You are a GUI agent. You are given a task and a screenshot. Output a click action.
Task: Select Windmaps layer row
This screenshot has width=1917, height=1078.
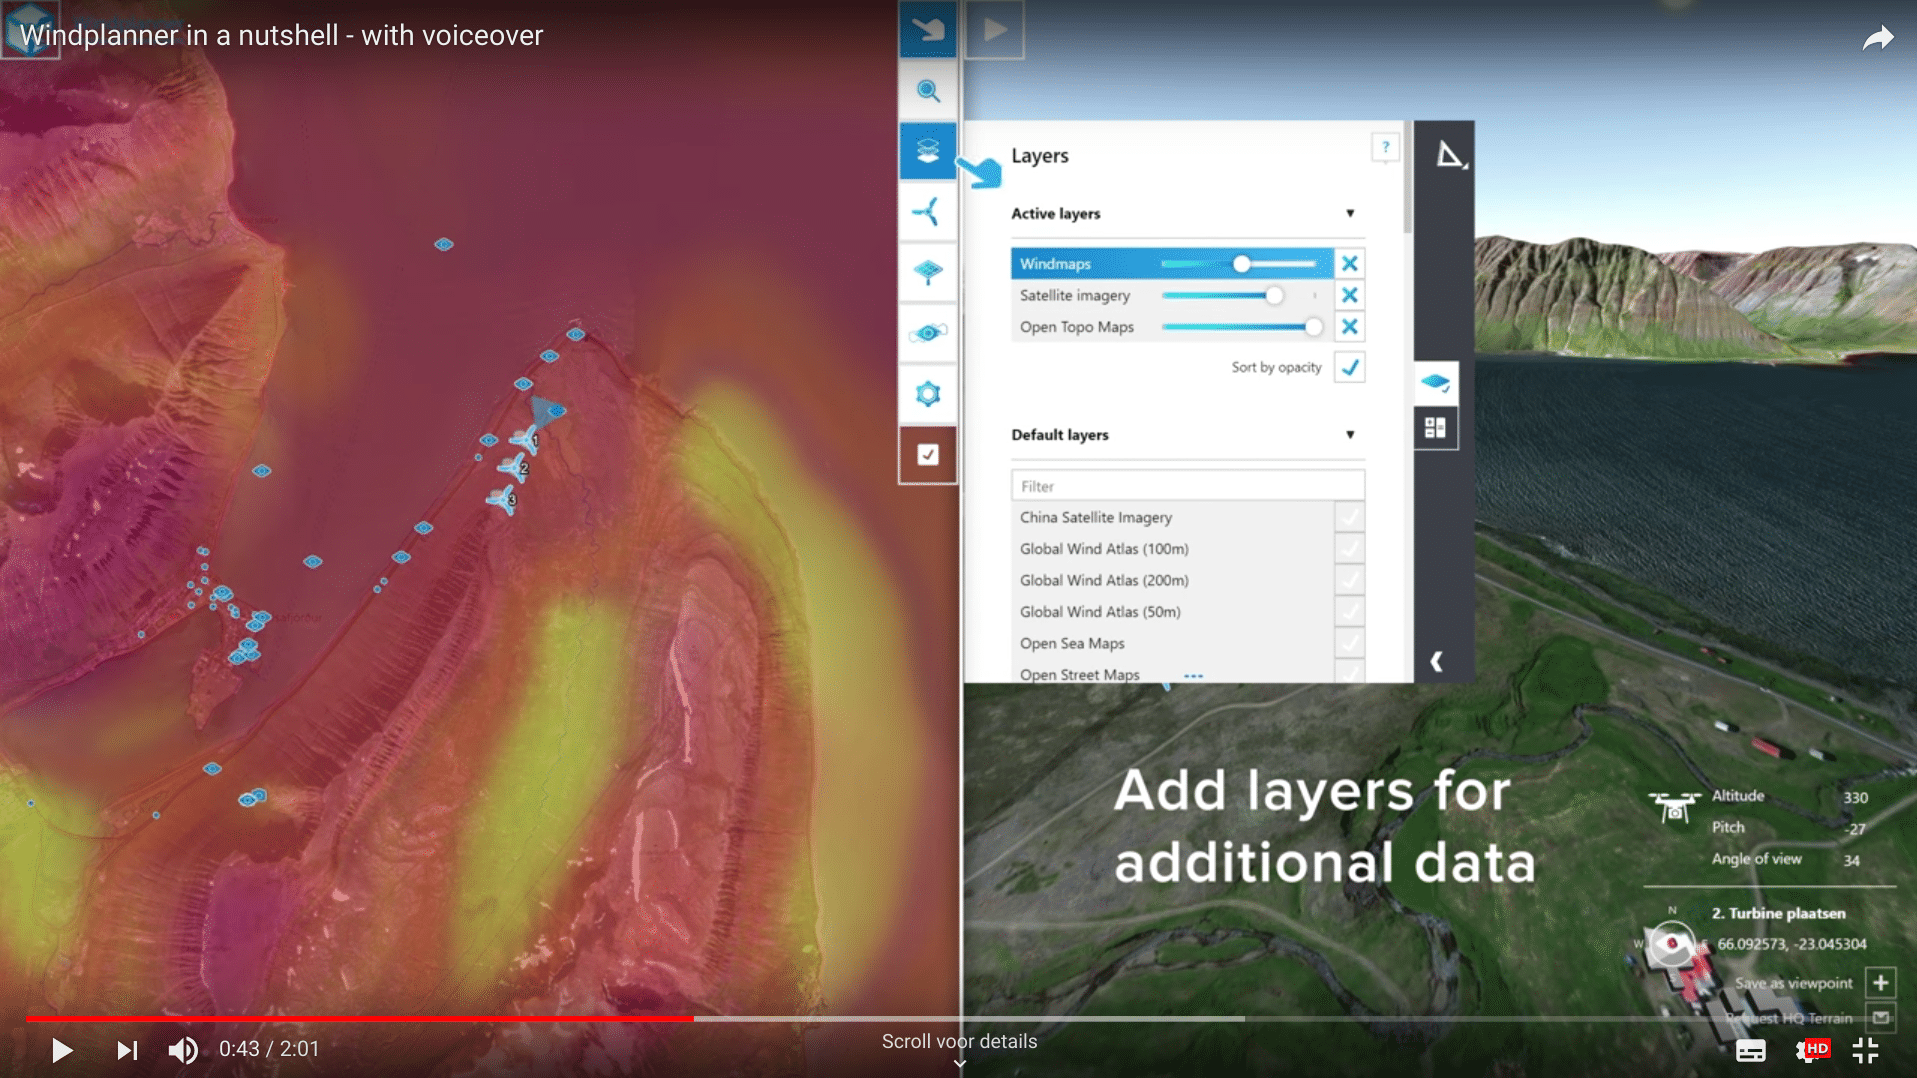tap(1172, 264)
